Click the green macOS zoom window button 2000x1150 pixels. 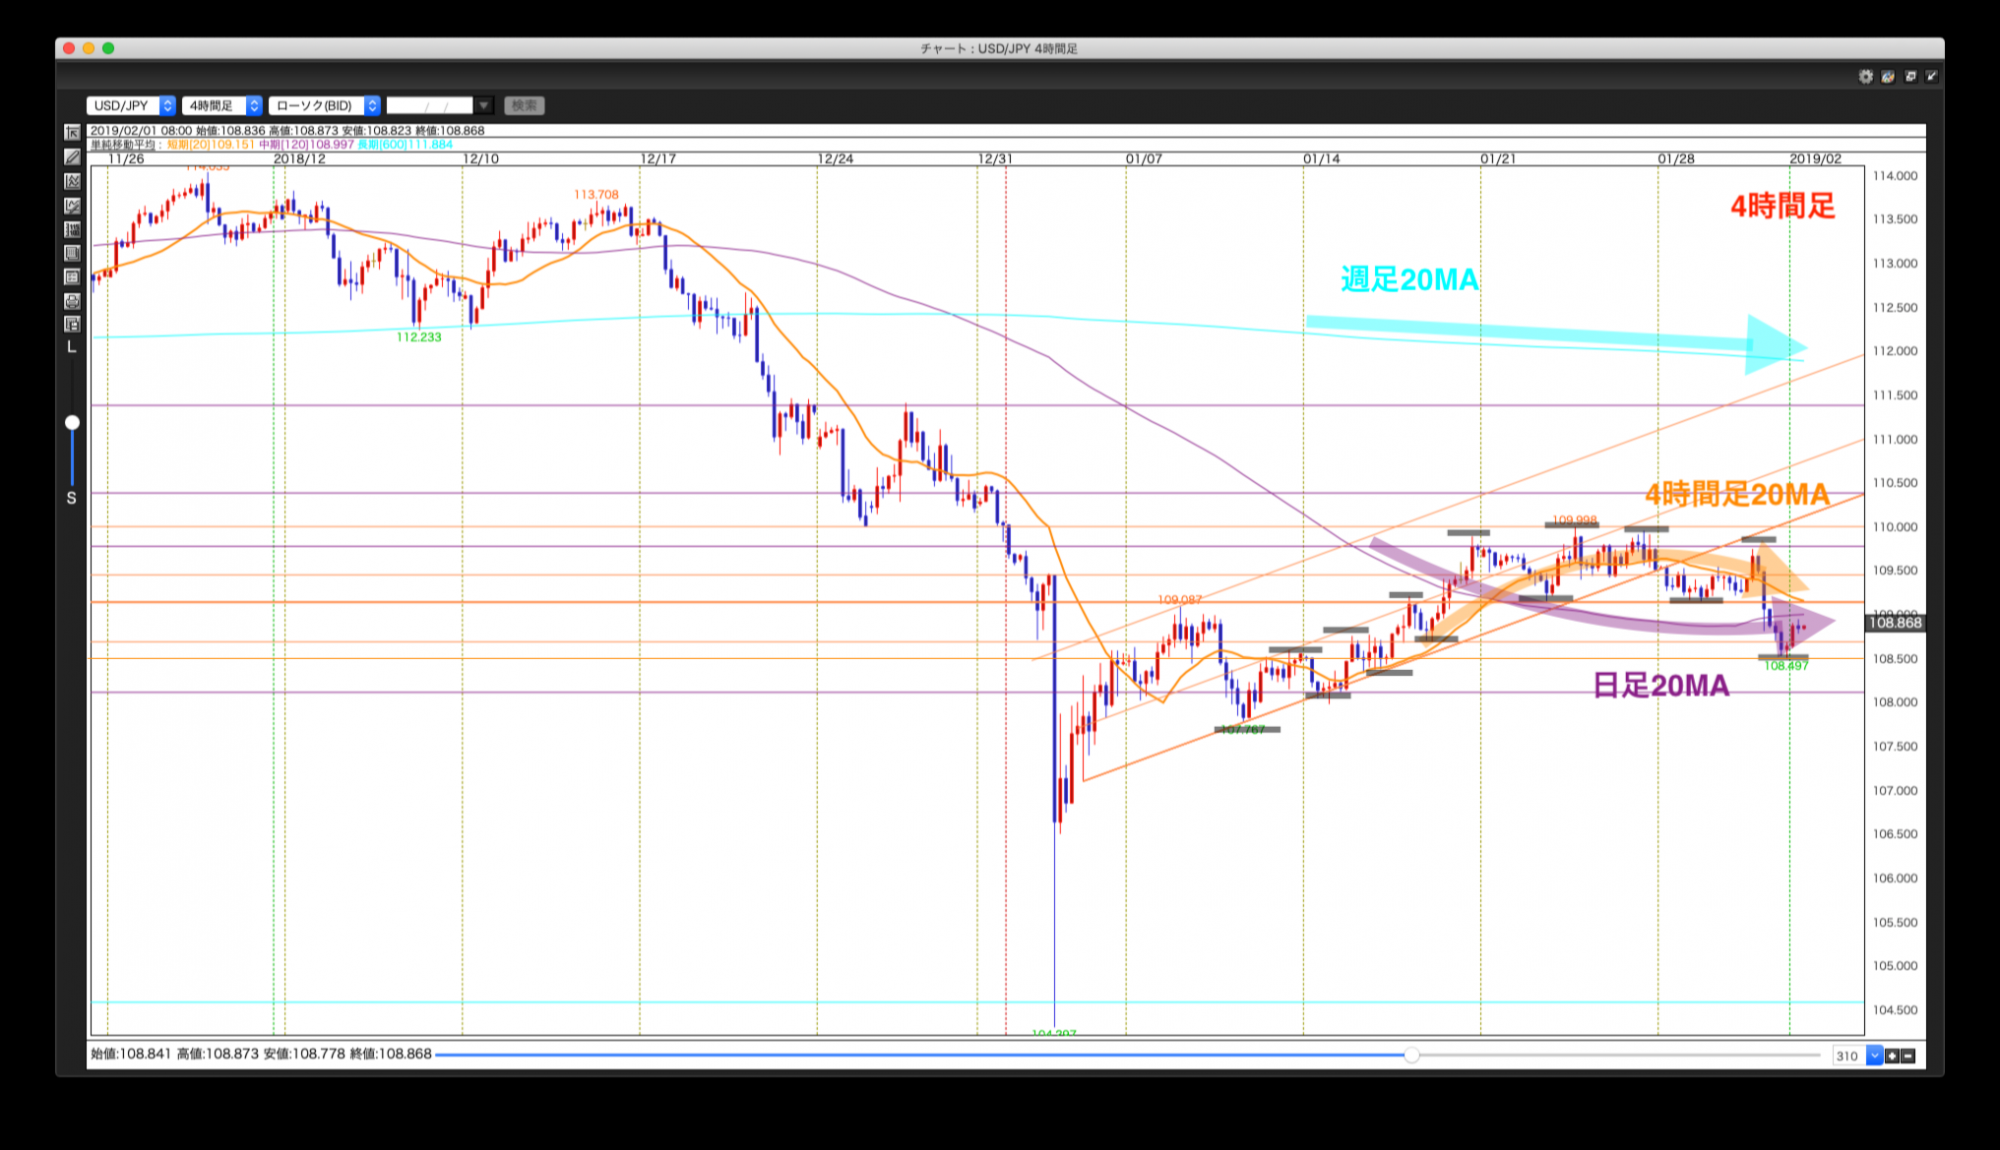pyautogui.click(x=108, y=48)
